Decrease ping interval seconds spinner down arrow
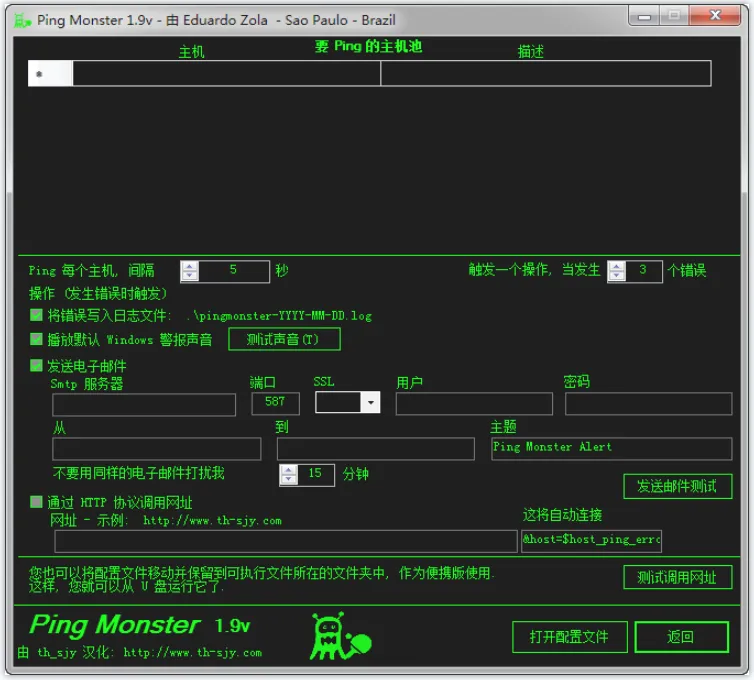This screenshot has width=754, height=680. click(x=189, y=277)
